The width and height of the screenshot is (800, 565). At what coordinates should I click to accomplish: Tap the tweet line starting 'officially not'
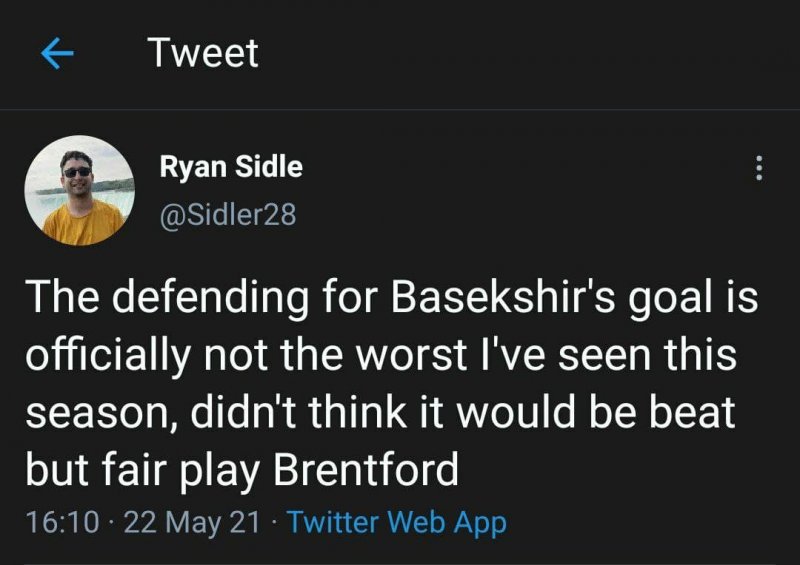[380, 355]
